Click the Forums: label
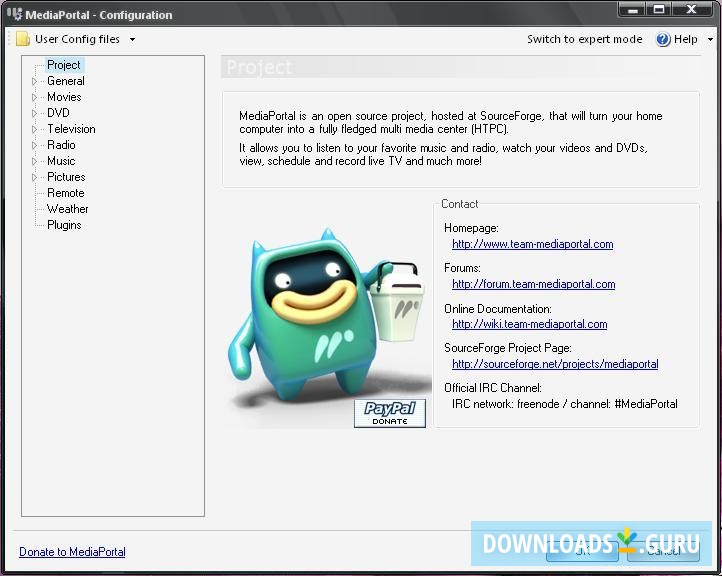The image size is (722, 576). [462, 268]
